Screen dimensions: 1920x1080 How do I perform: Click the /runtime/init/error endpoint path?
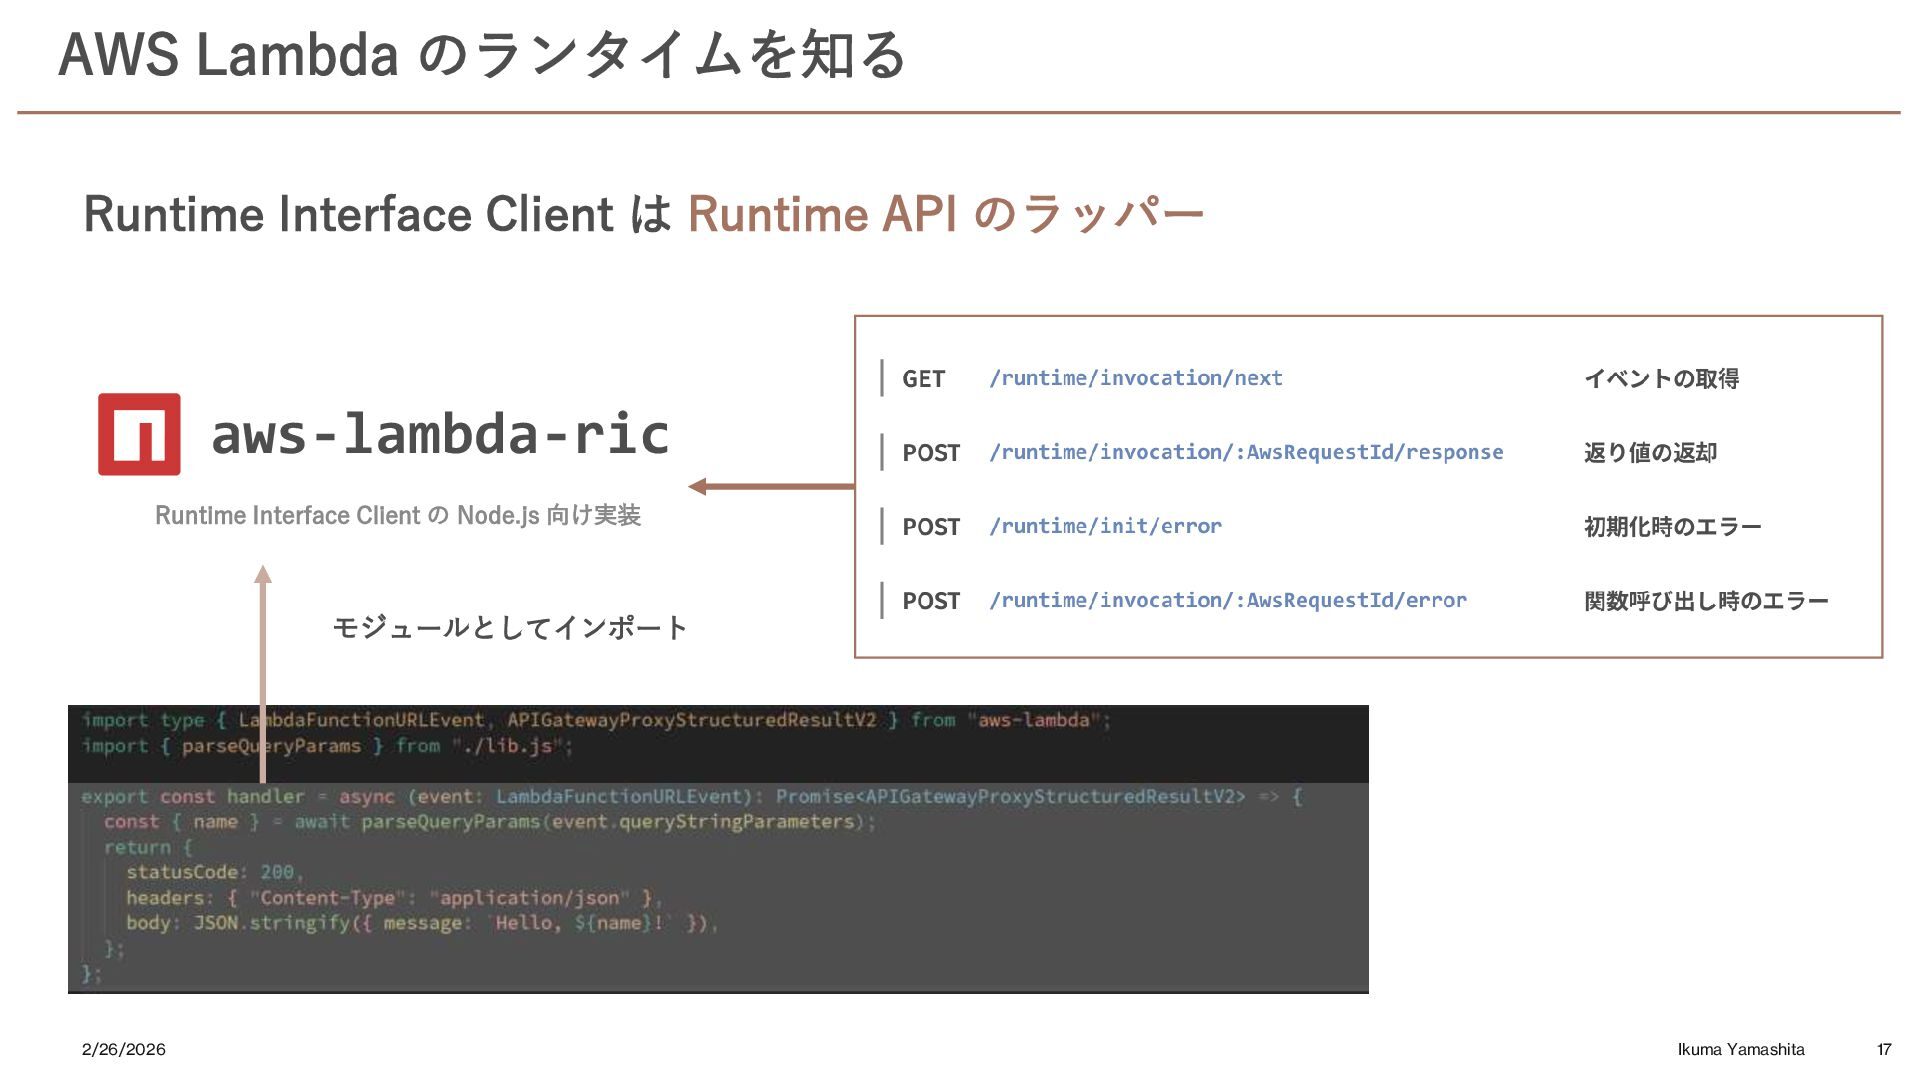pyautogui.click(x=1105, y=526)
